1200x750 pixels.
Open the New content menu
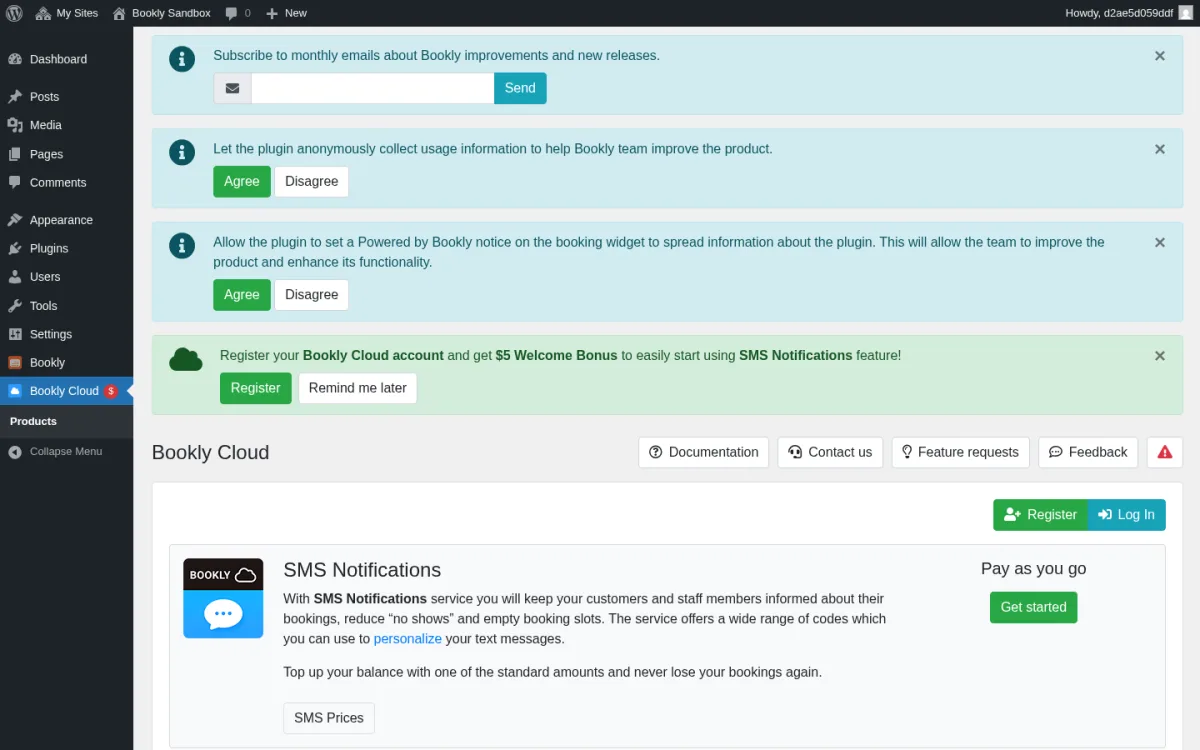pyautogui.click(x=286, y=13)
